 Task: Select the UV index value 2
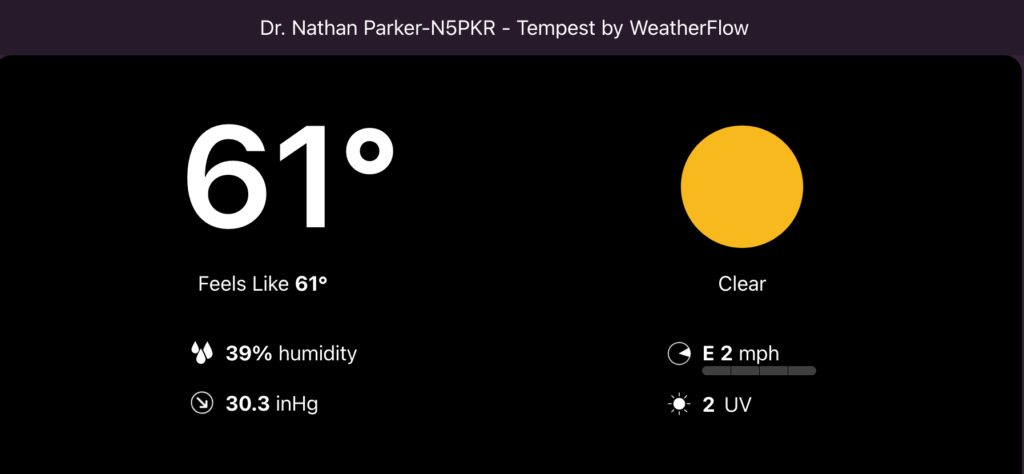[x=709, y=405]
